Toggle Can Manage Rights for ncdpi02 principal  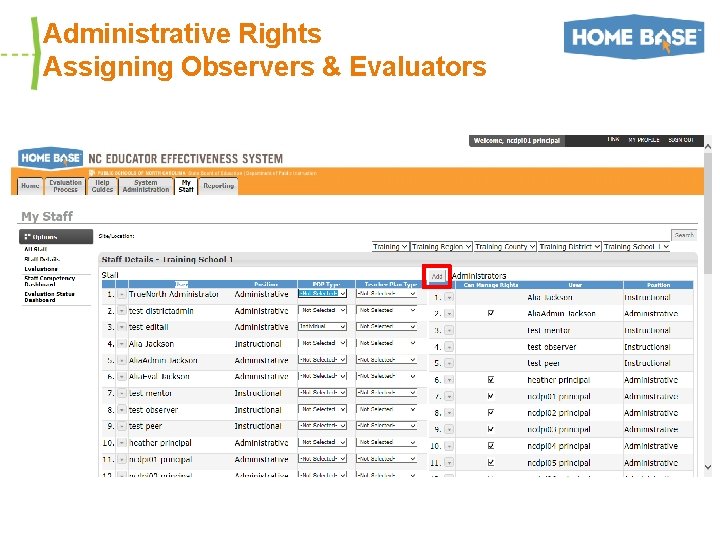(x=490, y=412)
